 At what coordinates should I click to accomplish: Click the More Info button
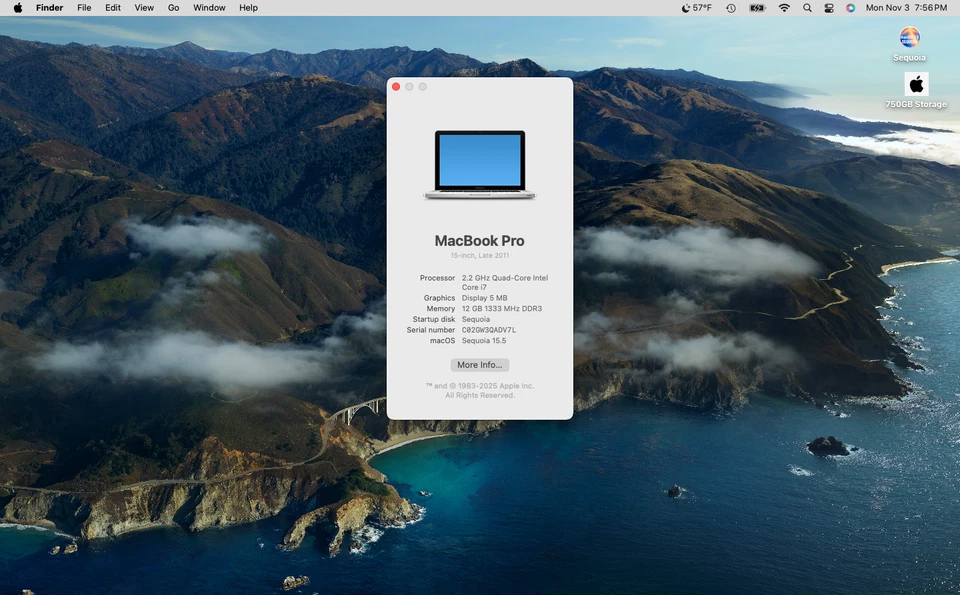pos(479,364)
